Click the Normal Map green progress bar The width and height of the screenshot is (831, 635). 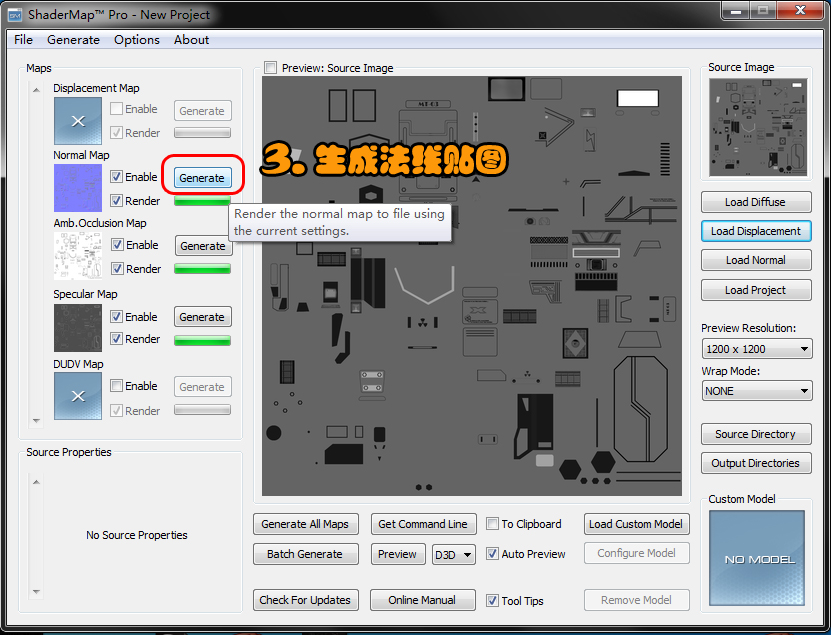click(x=203, y=200)
